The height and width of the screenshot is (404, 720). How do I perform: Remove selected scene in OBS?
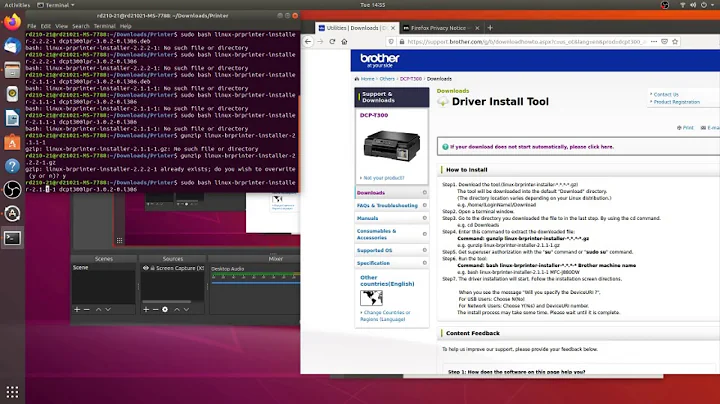tap(87, 309)
